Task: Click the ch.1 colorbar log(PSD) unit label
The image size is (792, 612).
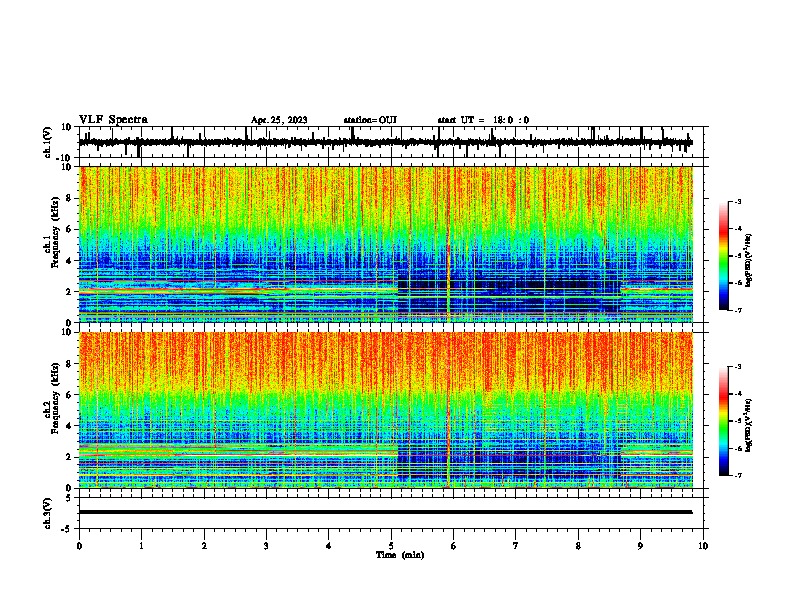Action: pyautogui.click(x=749, y=260)
